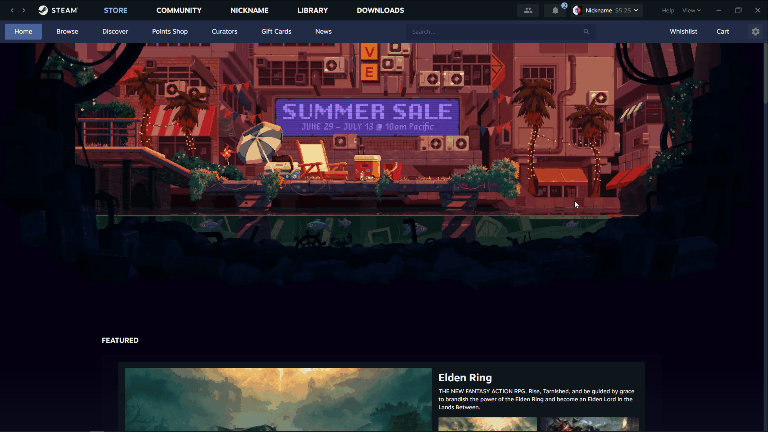Image resolution: width=768 pixels, height=432 pixels.
Task: Open the Wishlist page
Action: click(x=683, y=31)
